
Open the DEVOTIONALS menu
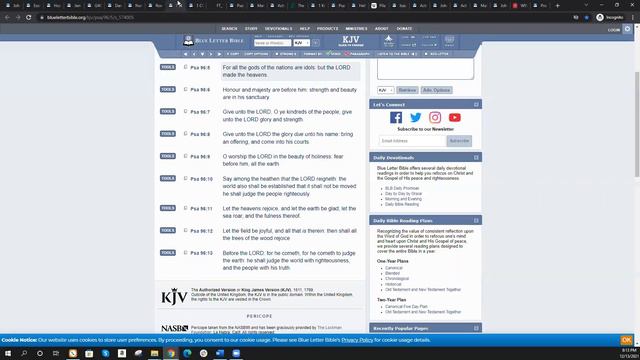click(278, 29)
